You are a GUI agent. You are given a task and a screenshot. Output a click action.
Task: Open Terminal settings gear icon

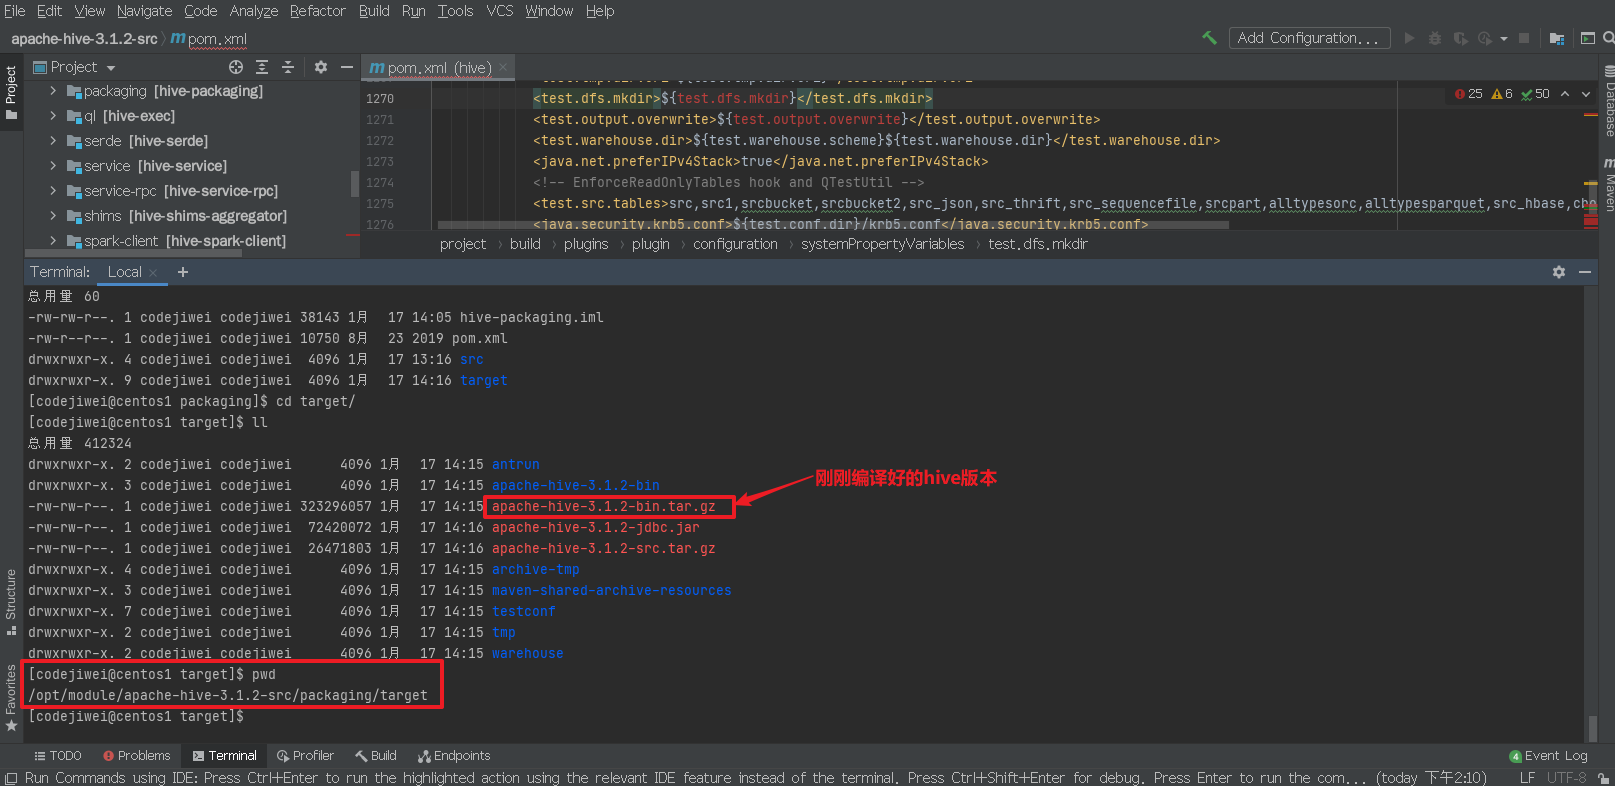(x=1558, y=272)
